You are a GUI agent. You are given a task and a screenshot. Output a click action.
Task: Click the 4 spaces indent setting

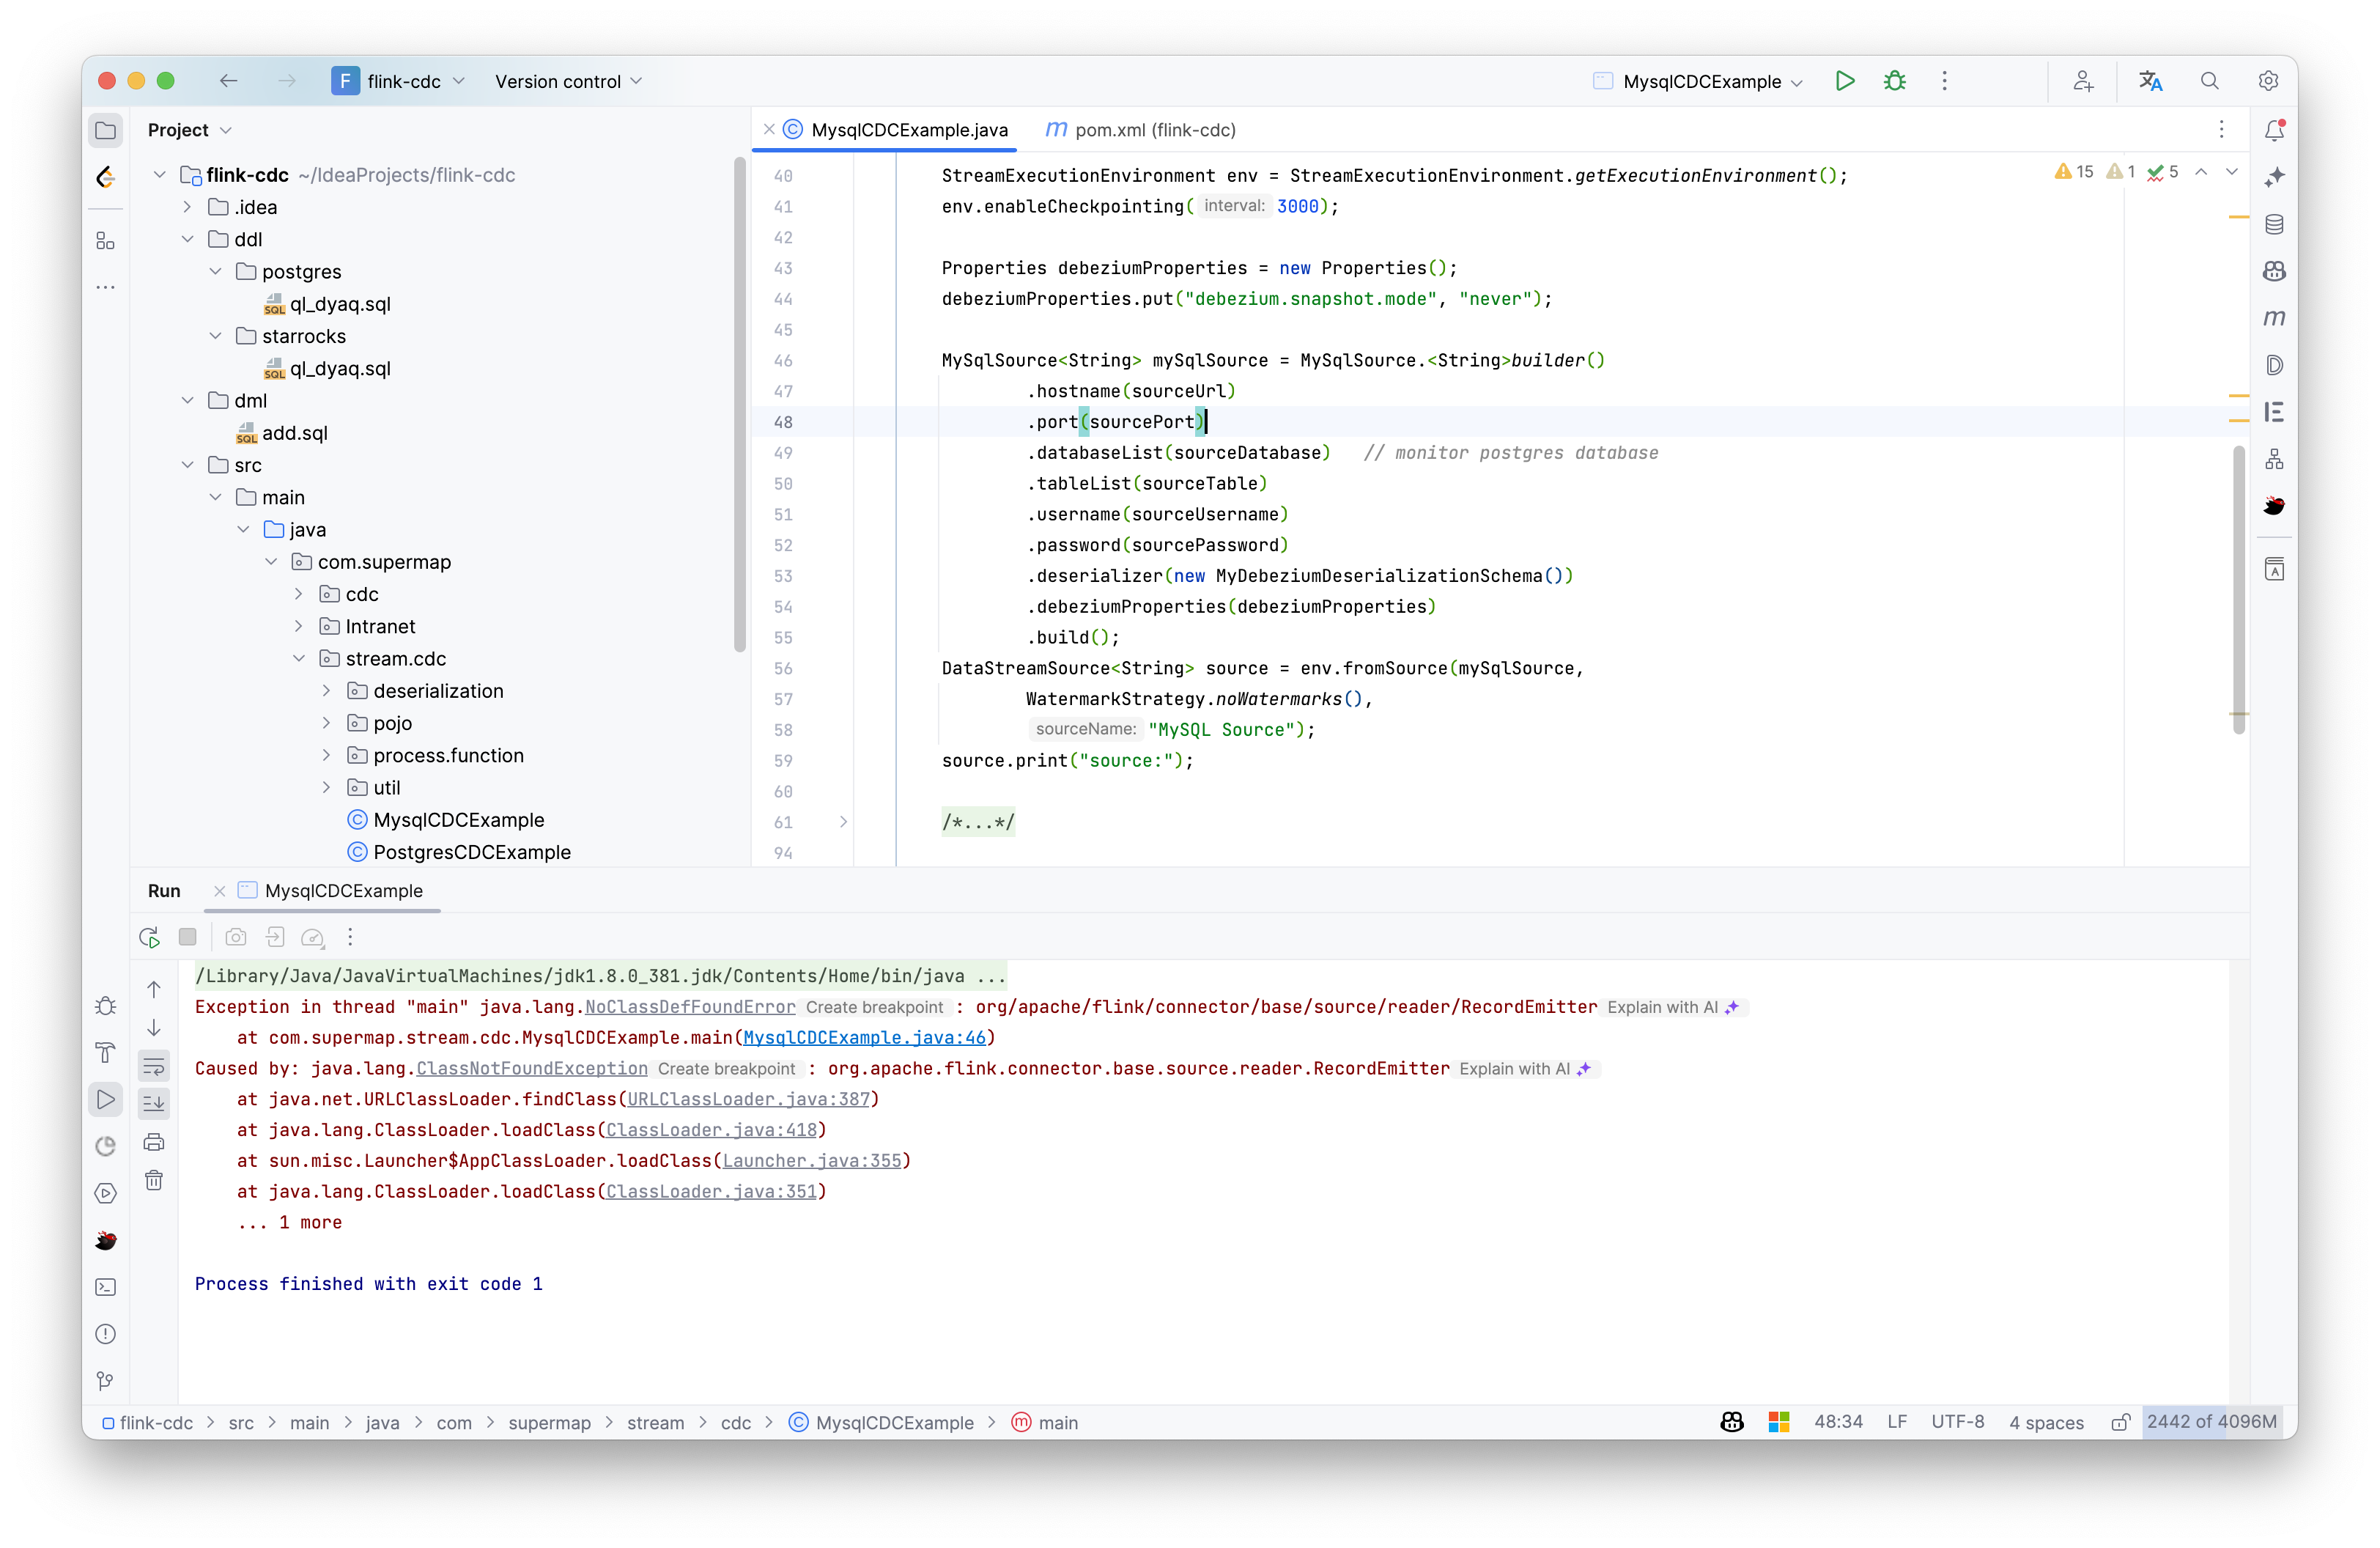coord(2046,1422)
